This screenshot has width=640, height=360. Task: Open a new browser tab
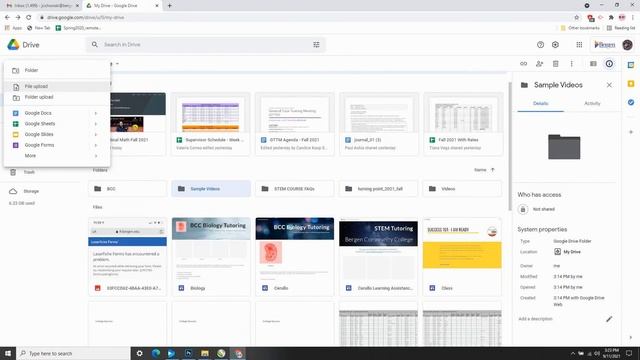pyautogui.click(x=169, y=6)
